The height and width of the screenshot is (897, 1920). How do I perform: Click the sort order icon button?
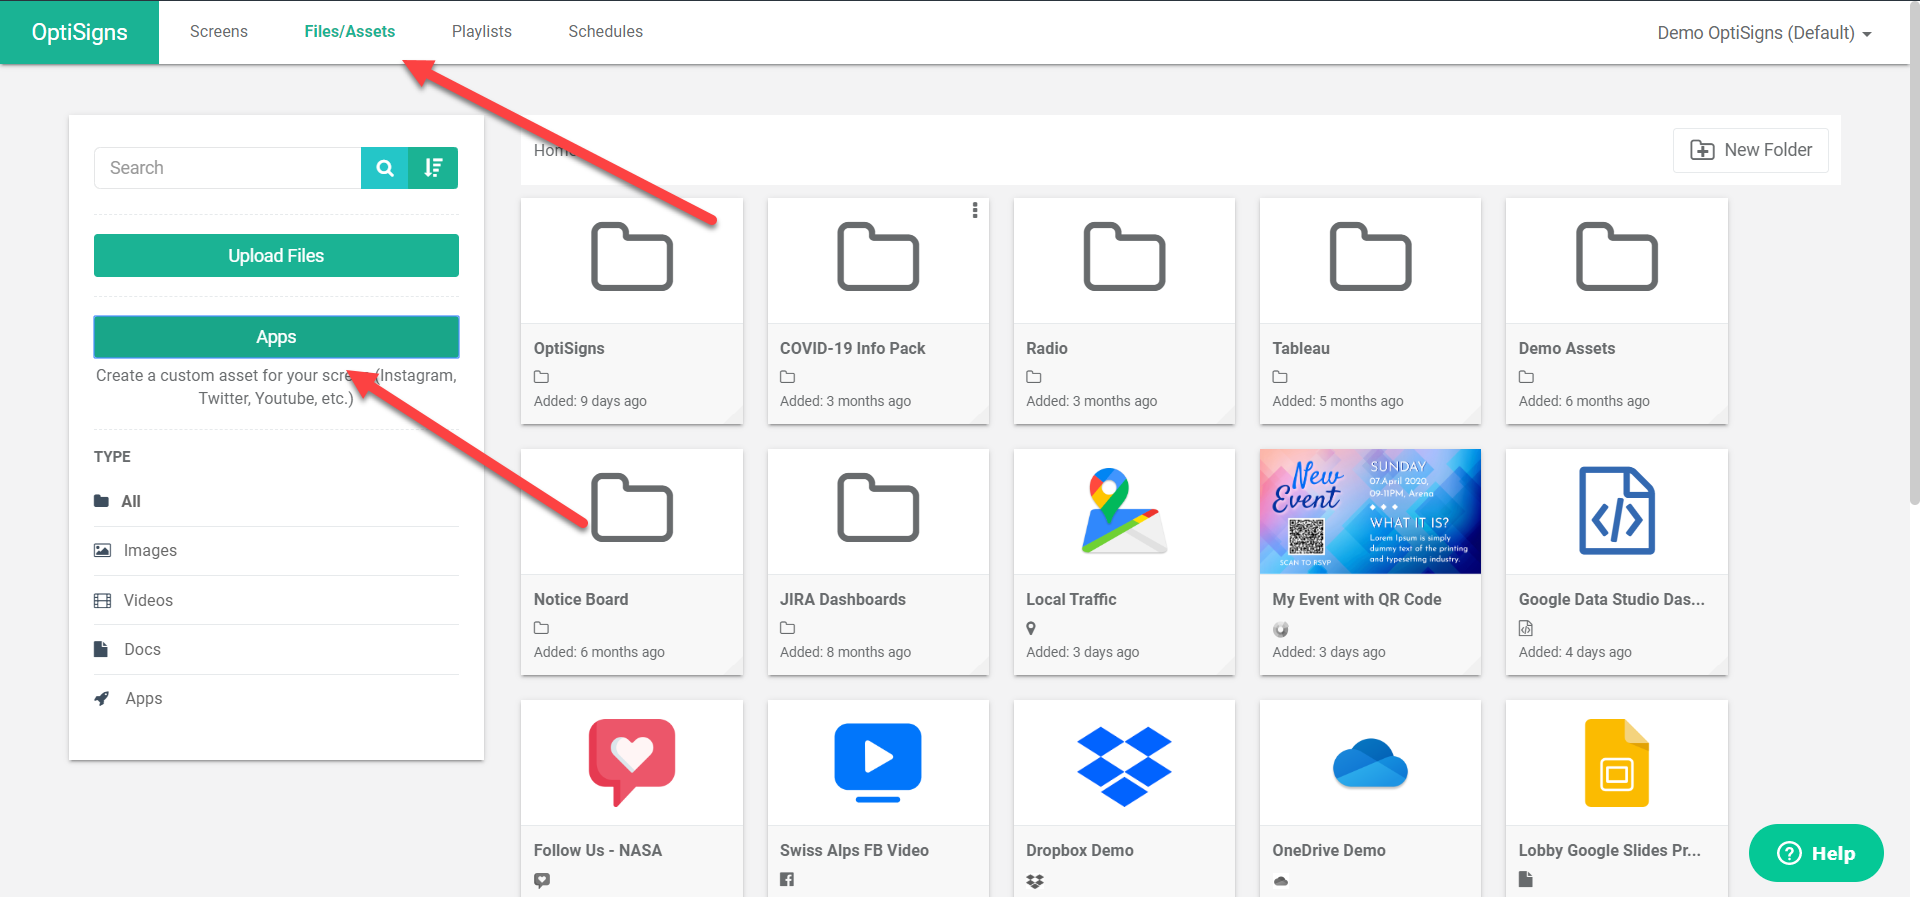433,168
